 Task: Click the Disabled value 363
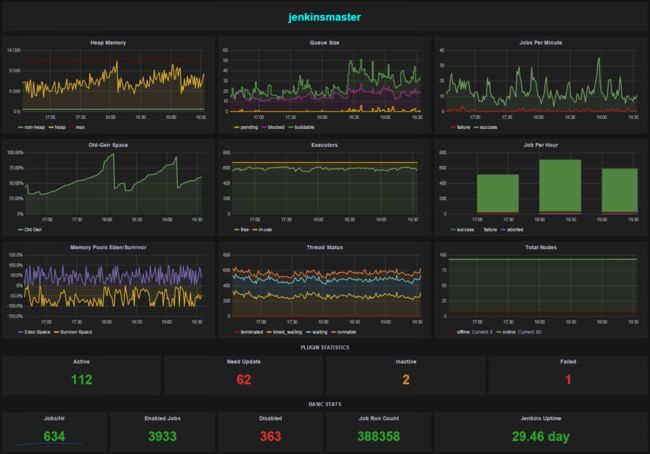271,437
